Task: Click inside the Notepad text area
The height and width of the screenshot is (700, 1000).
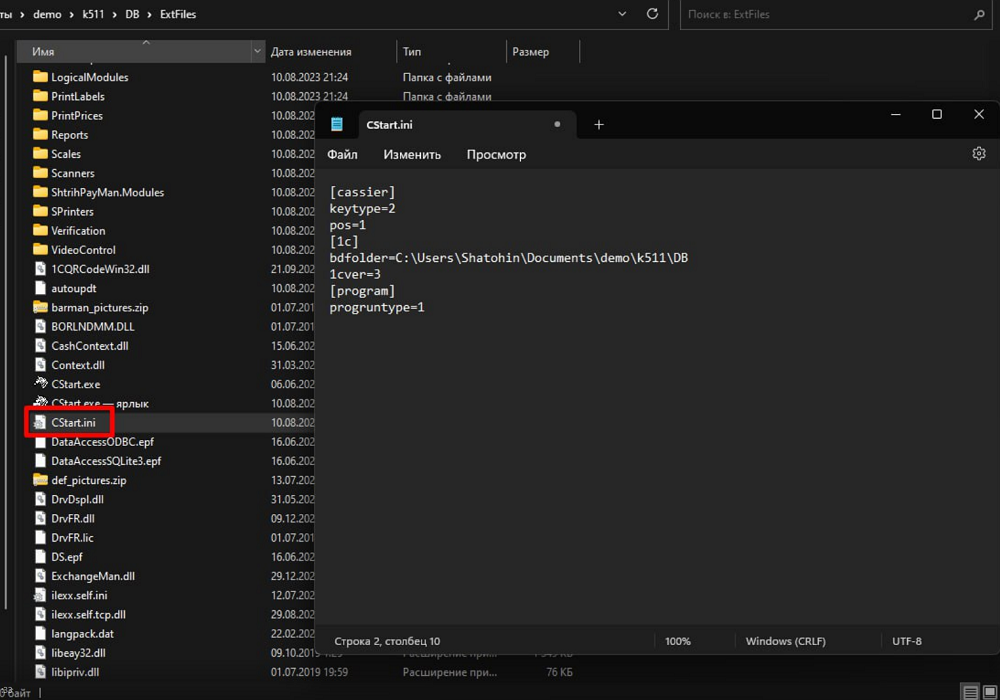Action: (657, 395)
